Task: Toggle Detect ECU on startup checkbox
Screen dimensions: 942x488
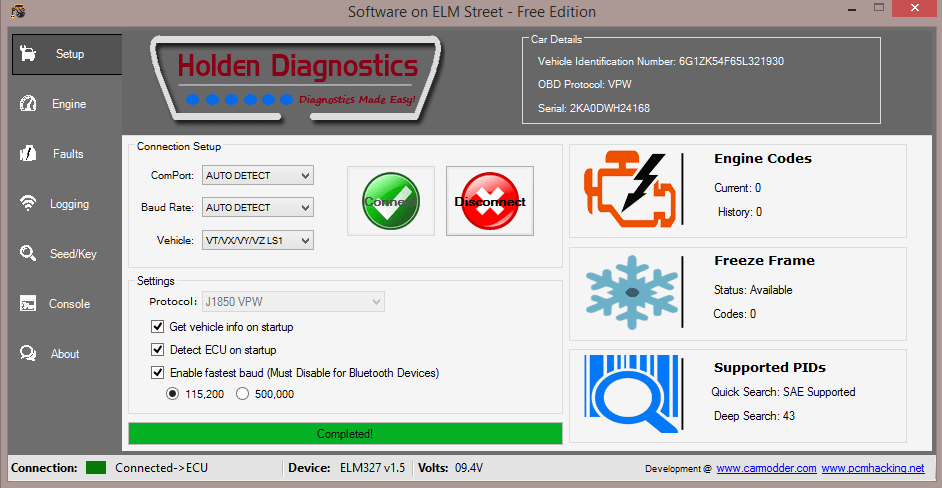Action: 158,350
